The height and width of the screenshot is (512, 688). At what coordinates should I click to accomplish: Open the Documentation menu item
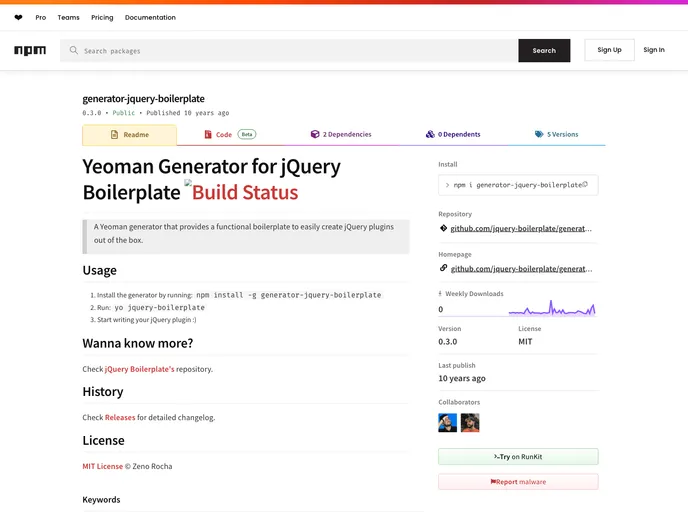[x=150, y=18]
